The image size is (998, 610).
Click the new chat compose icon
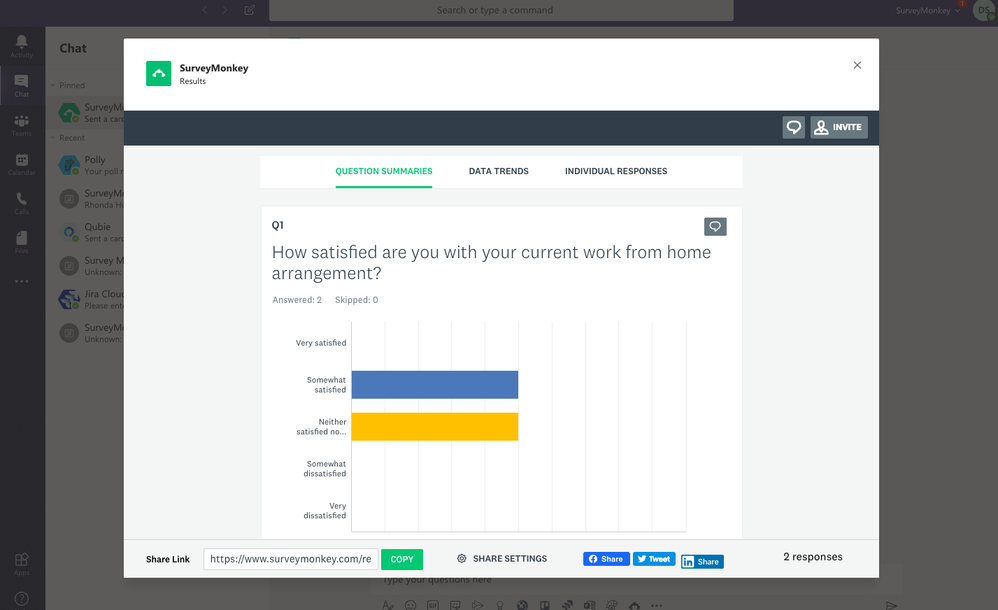[x=250, y=10]
